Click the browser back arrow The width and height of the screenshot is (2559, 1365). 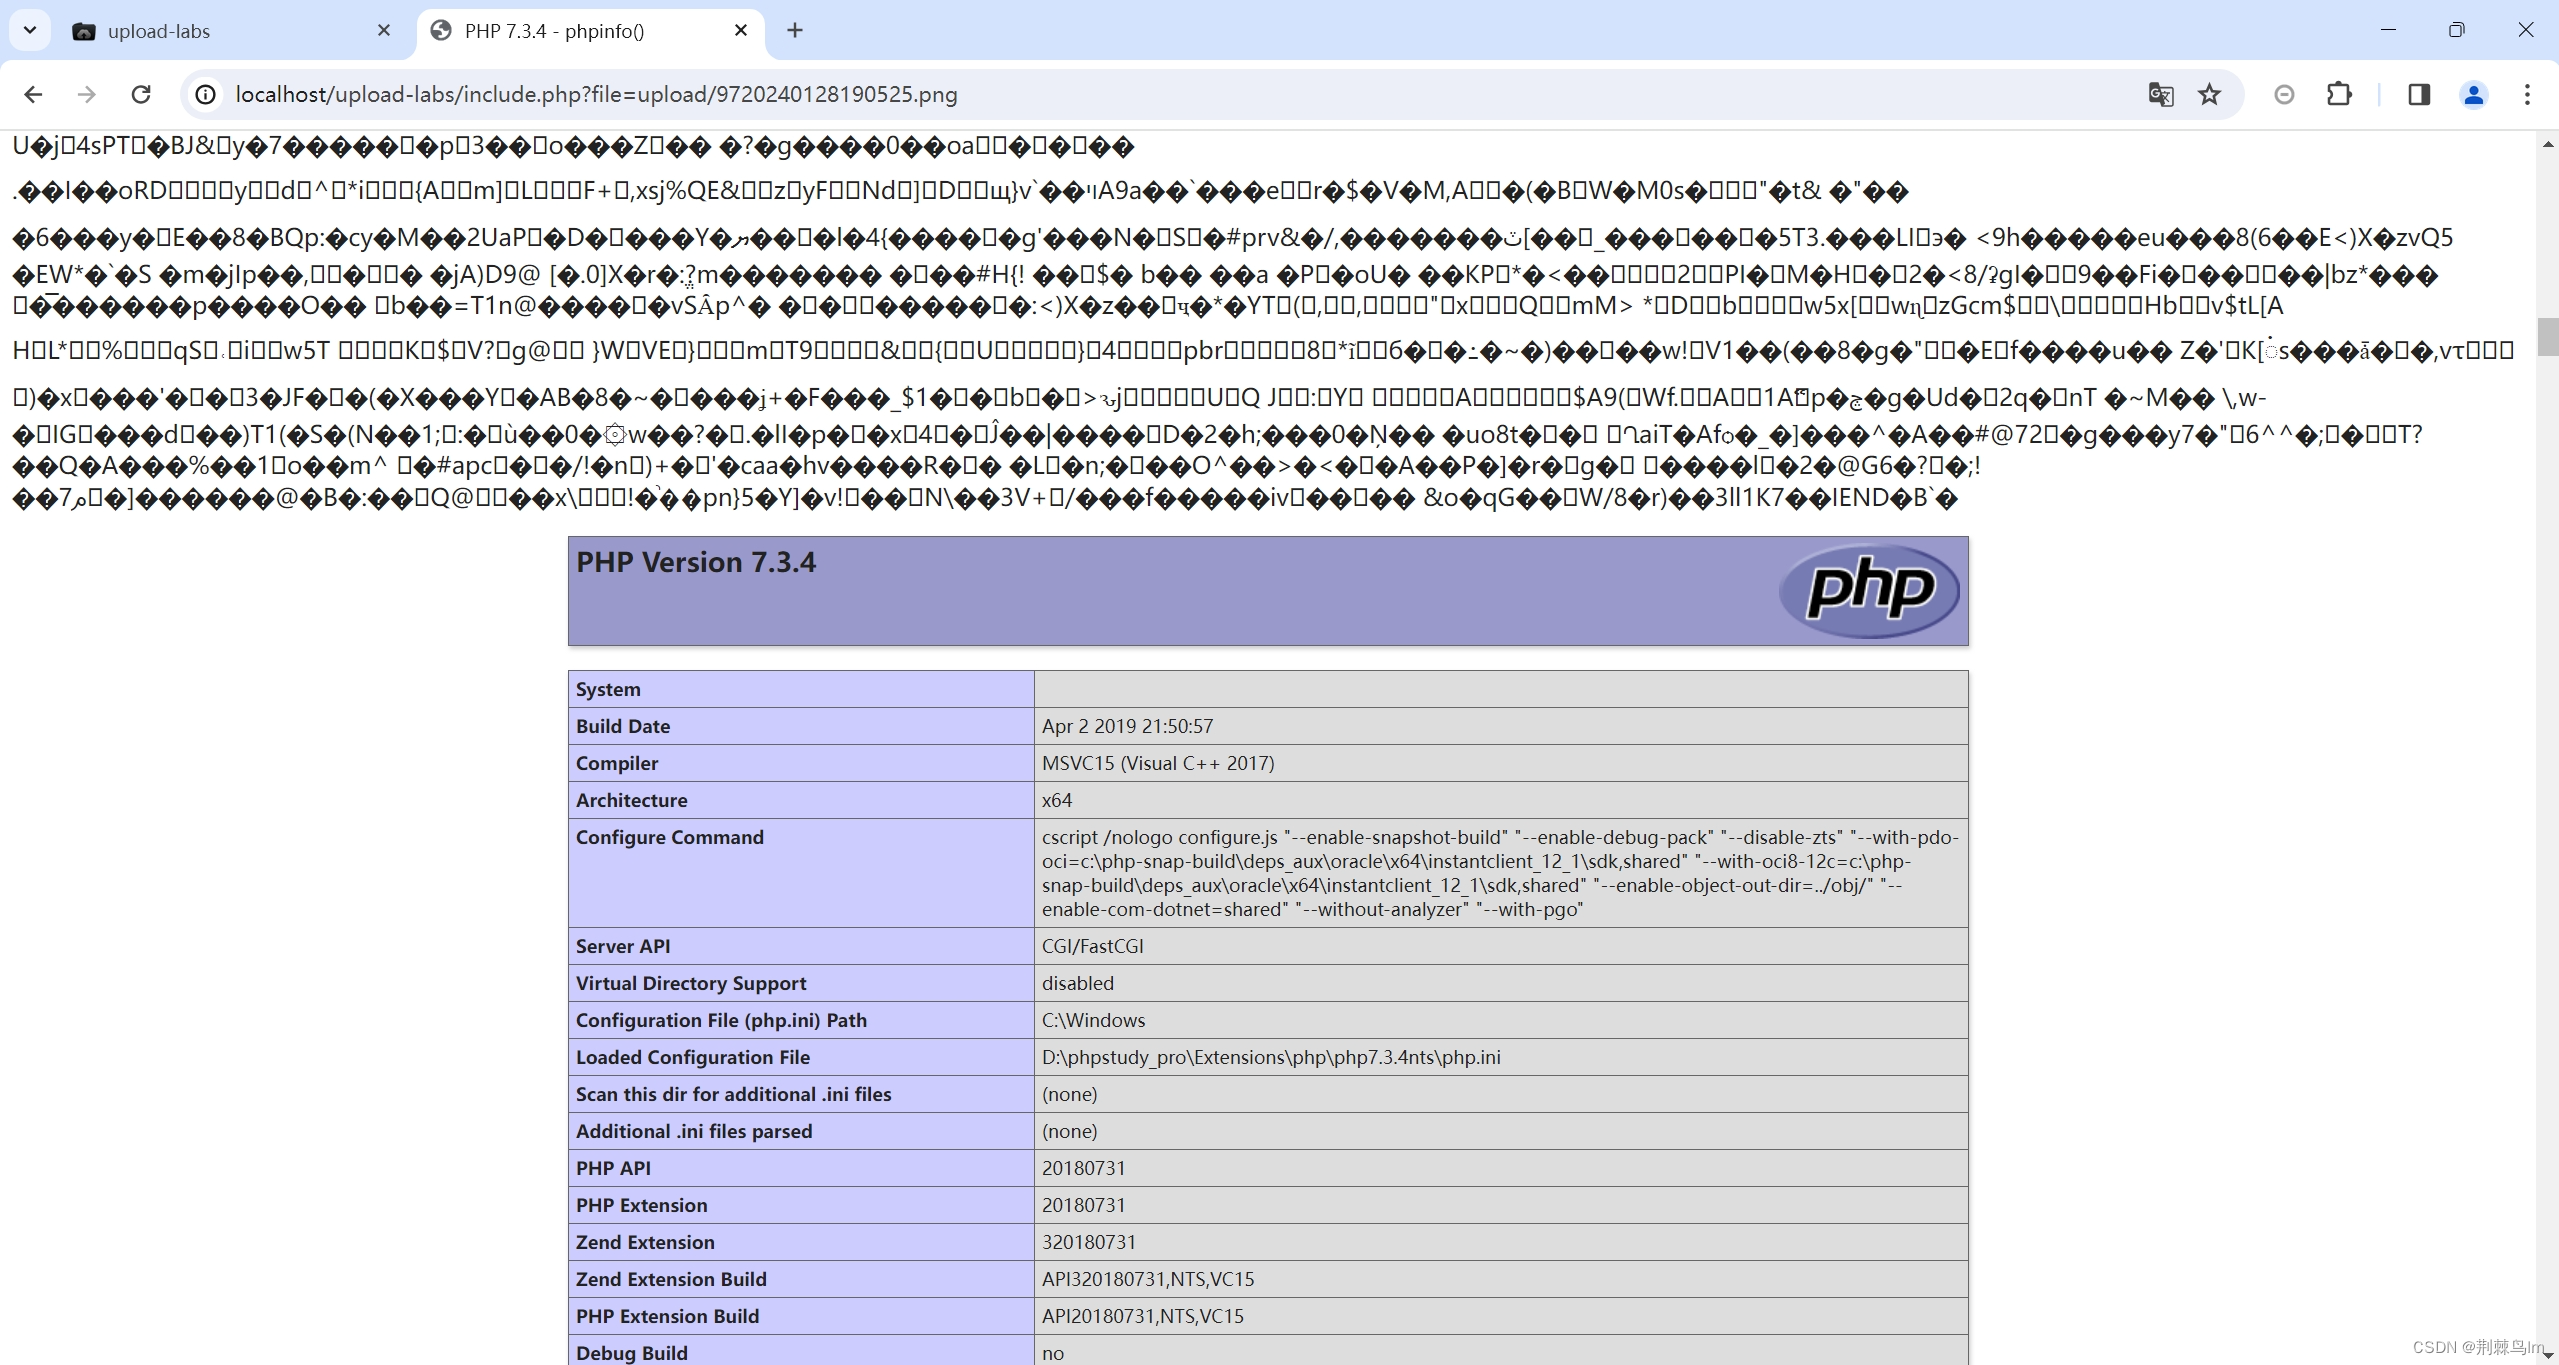coord(33,94)
